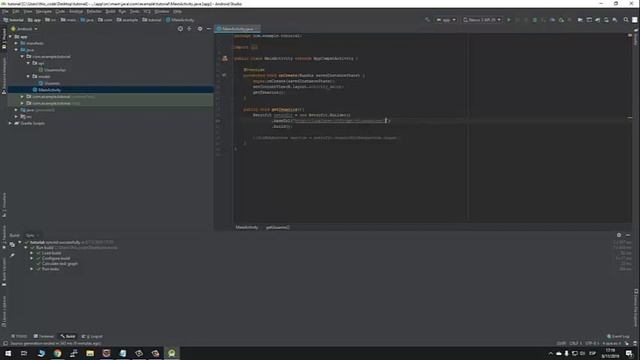640x360 pixels.
Task: Open the Navigate menu
Action: pos(44,11)
